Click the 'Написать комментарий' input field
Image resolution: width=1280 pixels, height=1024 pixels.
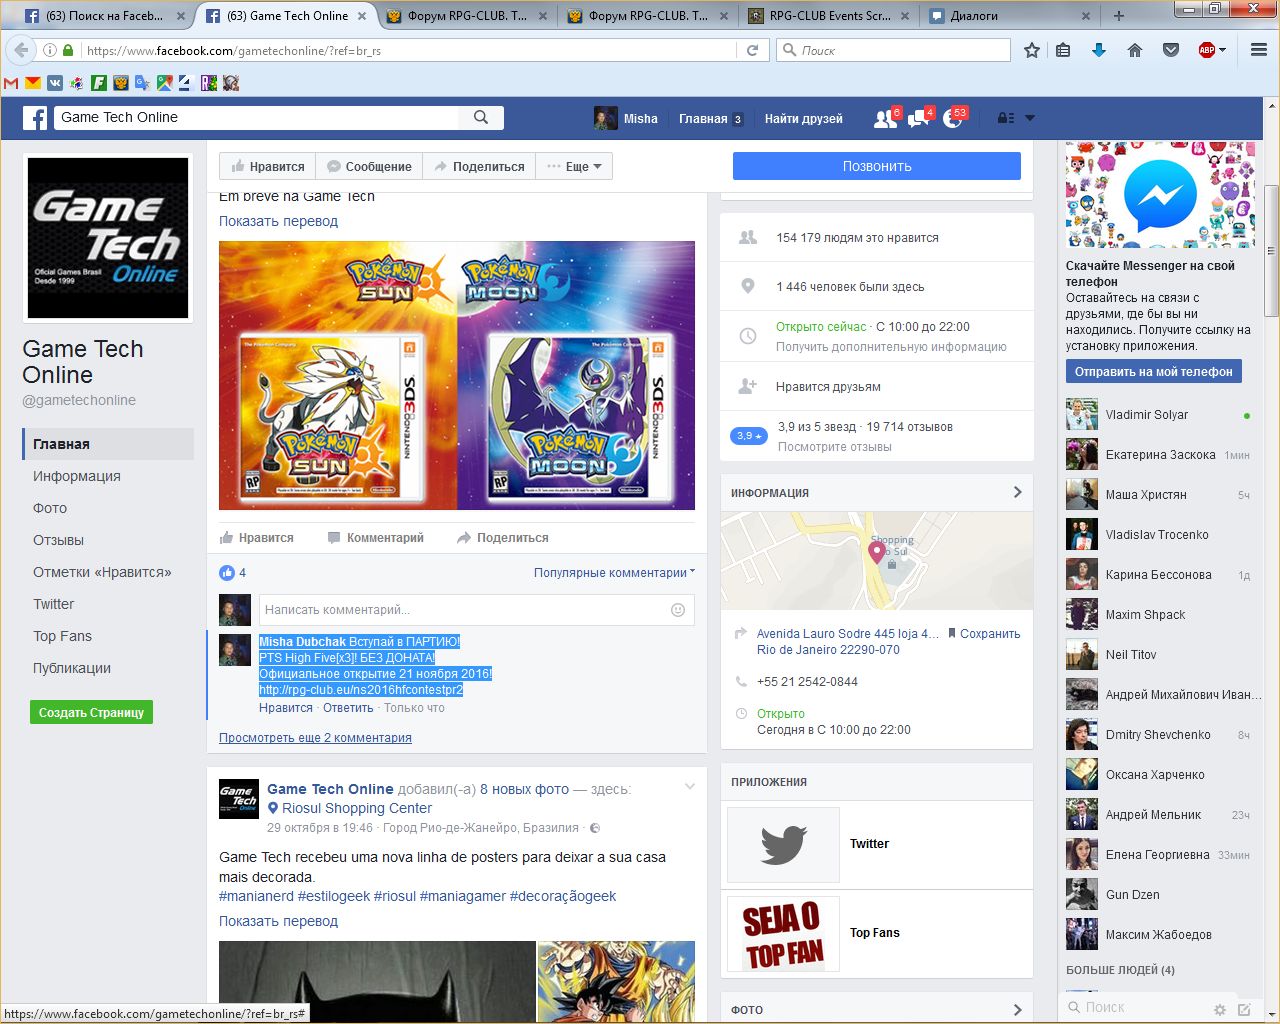pyautogui.click(x=460, y=610)
